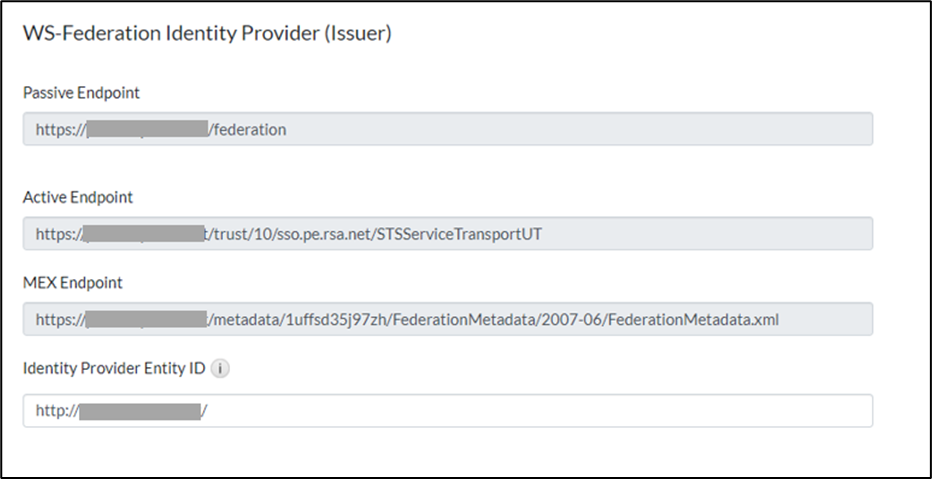Click the "Active Endpoint" label

(x=78, y=197)
